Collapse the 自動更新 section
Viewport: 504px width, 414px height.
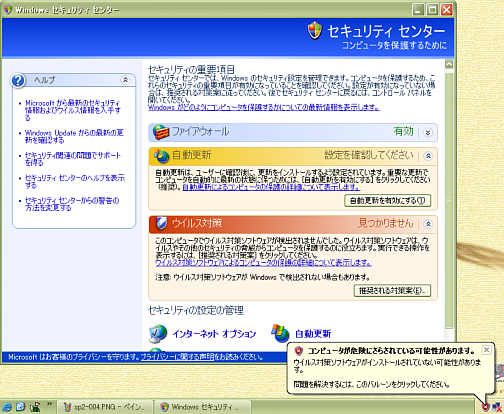(x=428, y=156)
